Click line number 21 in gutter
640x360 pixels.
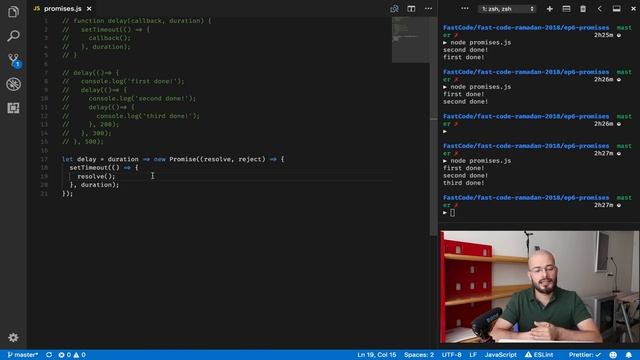[x=44, y=193]
